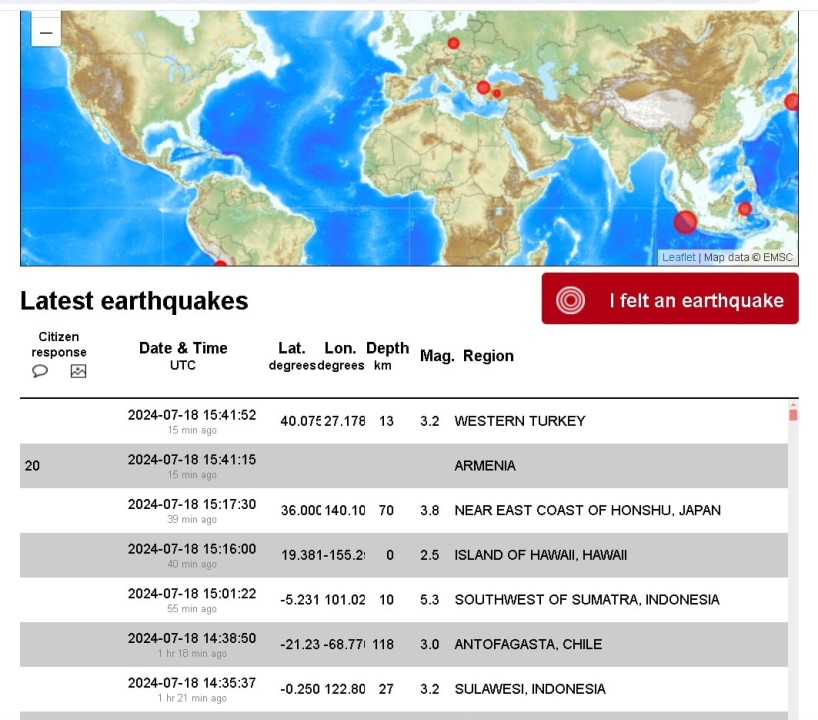Screen dimensions: 818x720
Task: Click the red marker near Japan at map edge
Action: 791,102
